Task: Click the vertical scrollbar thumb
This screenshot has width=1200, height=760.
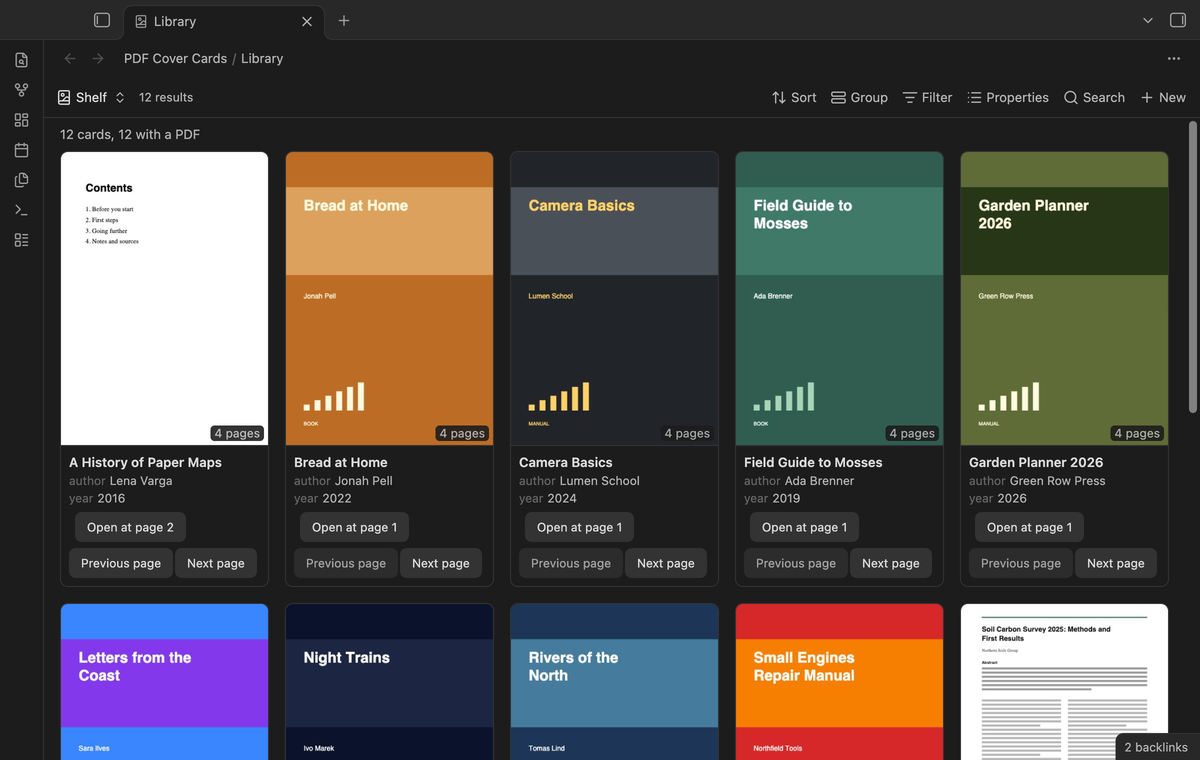Action: (1192, 267)
